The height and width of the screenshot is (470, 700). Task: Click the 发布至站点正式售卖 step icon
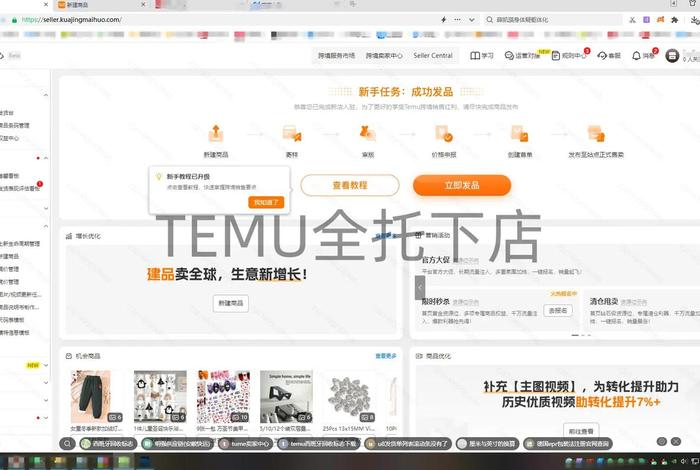pos(596,133)
